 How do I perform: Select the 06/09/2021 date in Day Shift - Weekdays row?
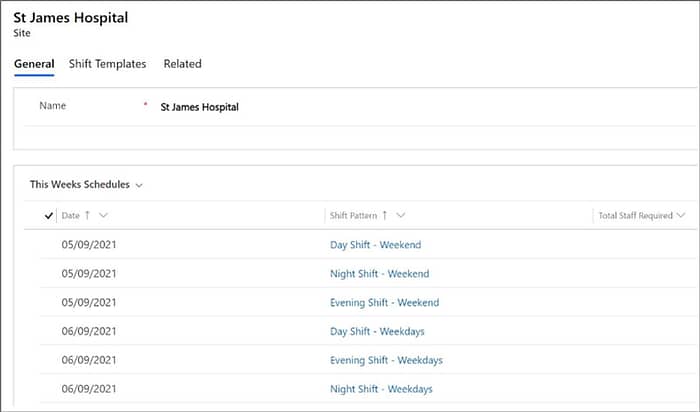pos(89,331)
